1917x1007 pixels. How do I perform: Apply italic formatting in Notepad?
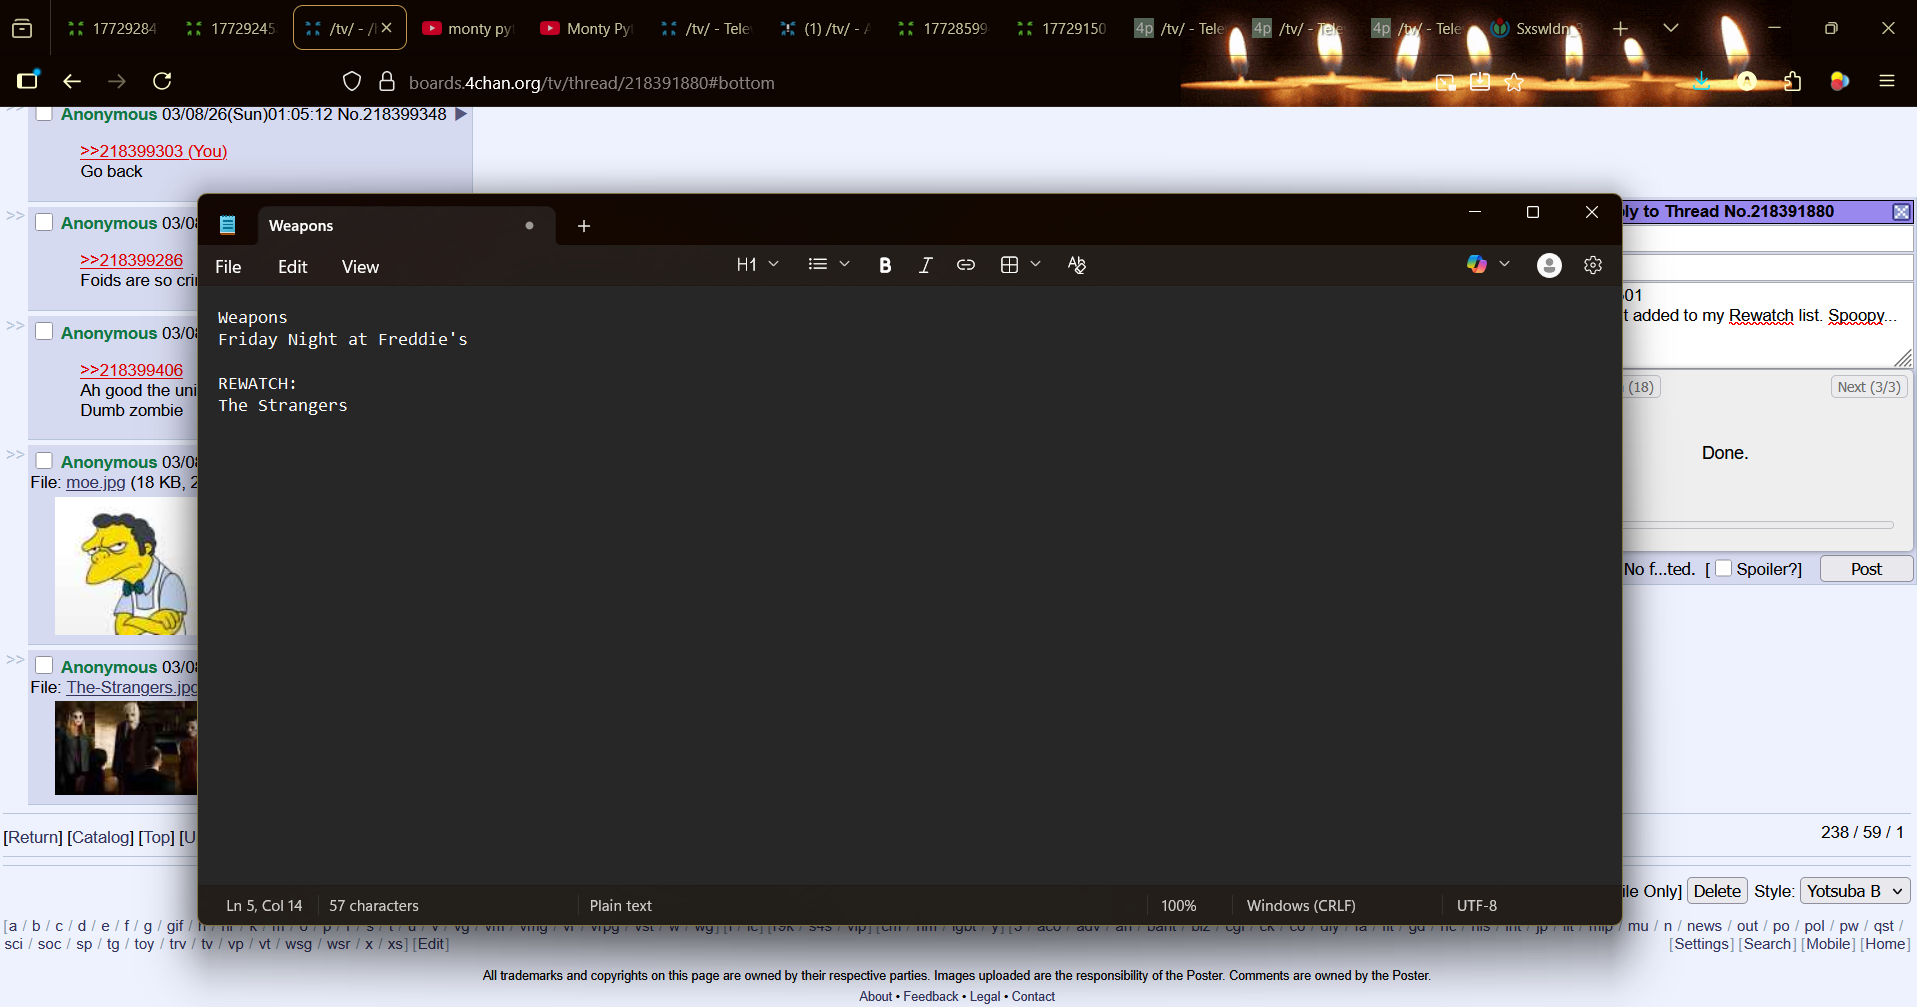[x=925, y=265]
